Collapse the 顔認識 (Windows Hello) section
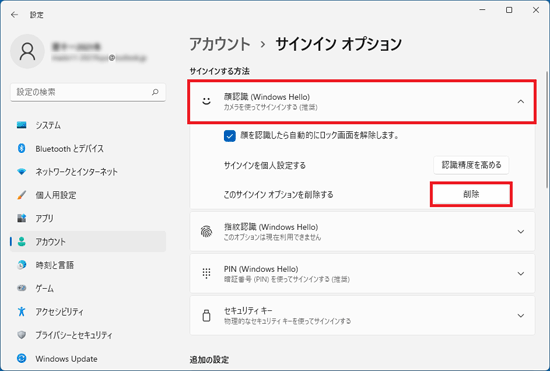 [521, 102]
